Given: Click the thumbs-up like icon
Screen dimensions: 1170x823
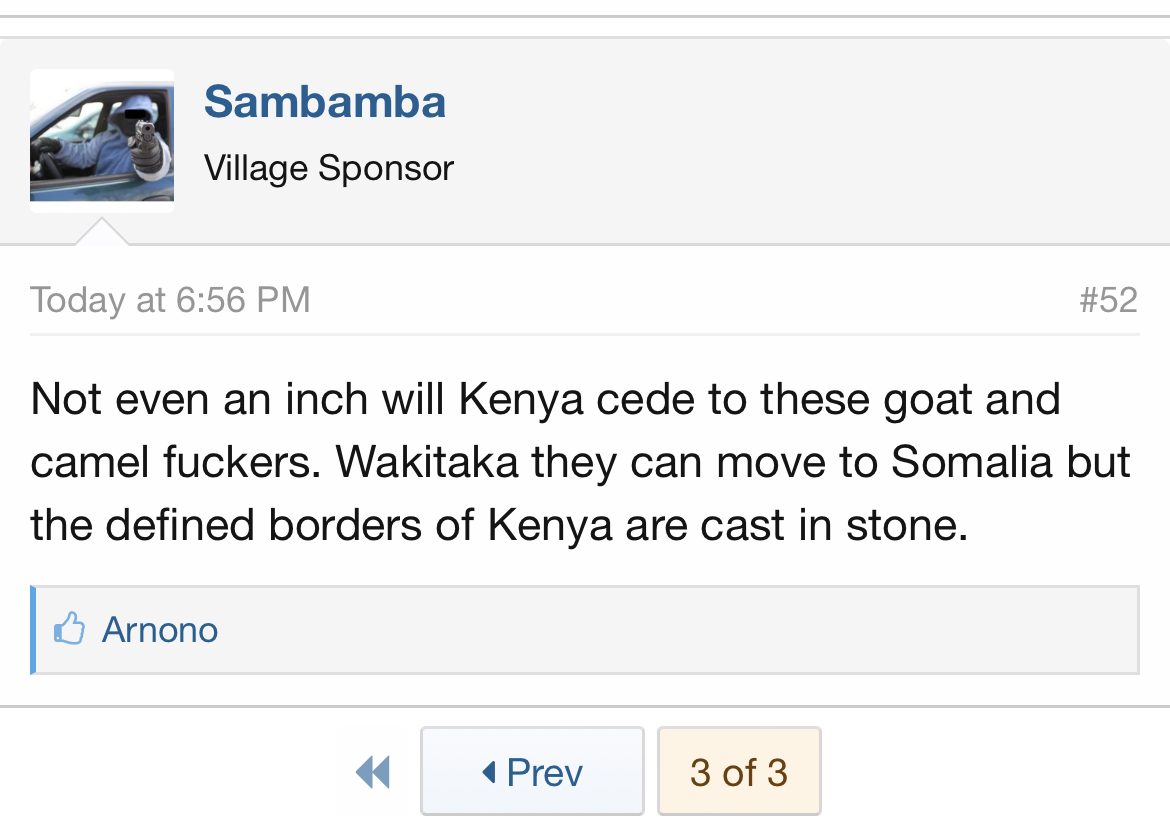Looking at the screenshot, I should pos(69,629).
